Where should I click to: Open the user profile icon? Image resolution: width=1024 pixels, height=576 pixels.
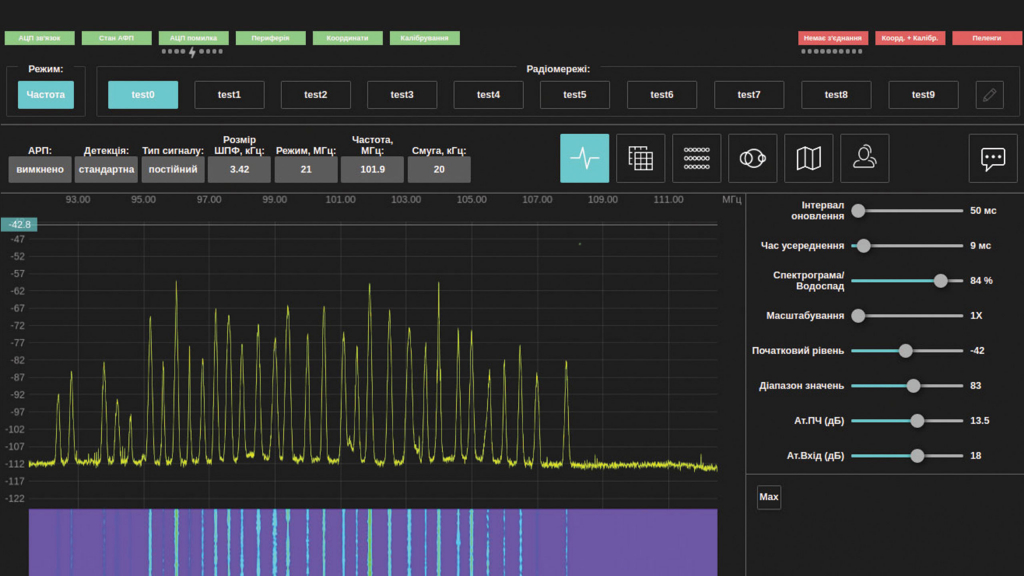tap(864, 158)
